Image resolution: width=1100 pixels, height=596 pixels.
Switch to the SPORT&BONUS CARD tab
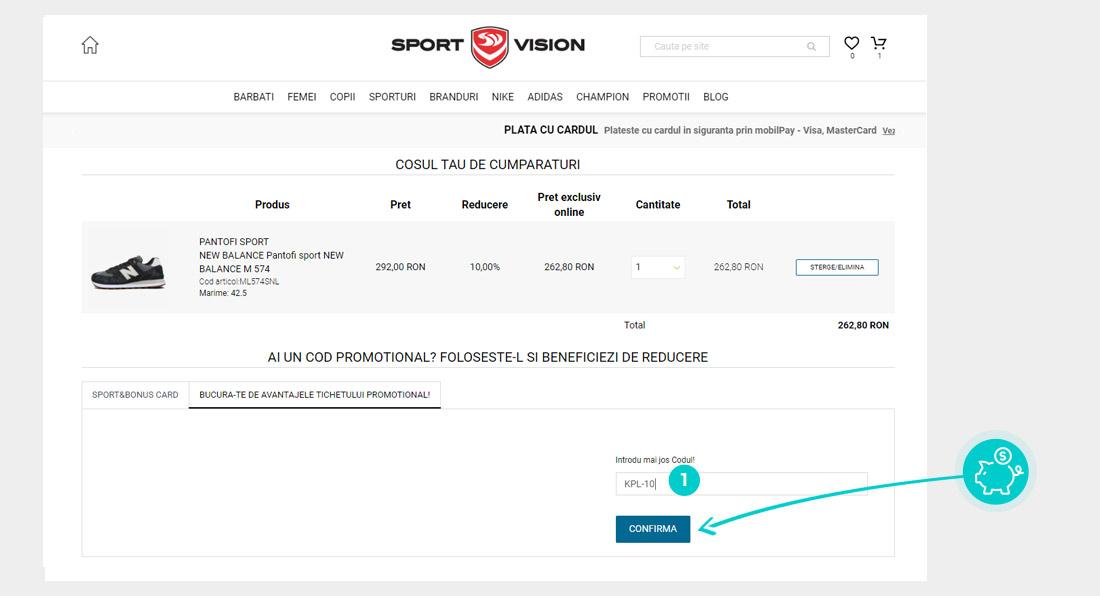point(135,395)
